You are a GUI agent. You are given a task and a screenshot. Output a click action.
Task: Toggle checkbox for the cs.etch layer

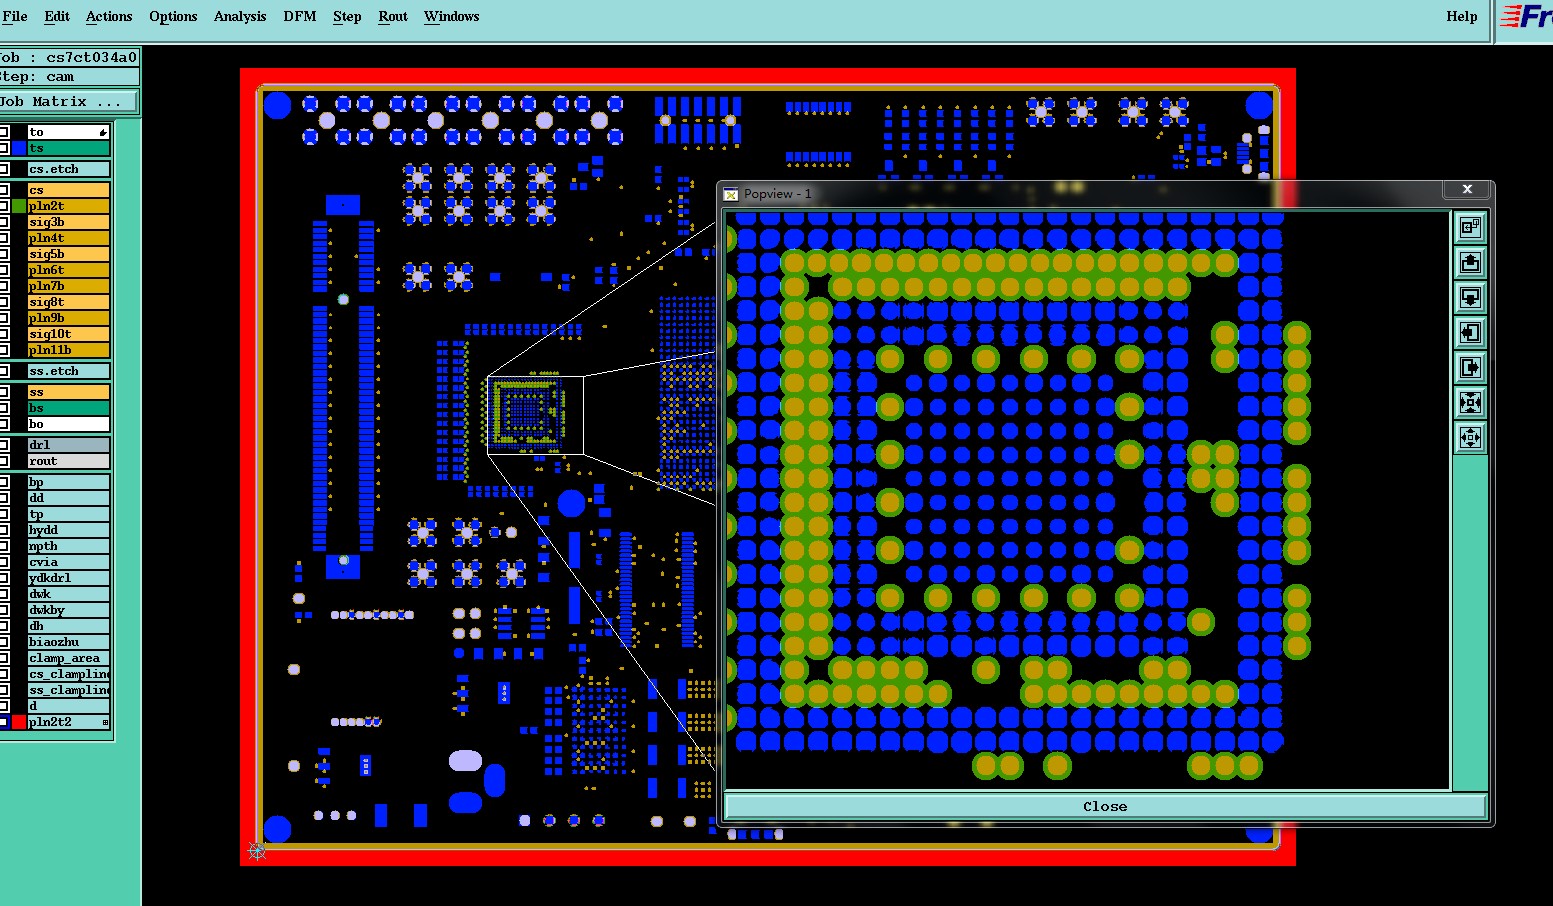[x=4, y=169]
